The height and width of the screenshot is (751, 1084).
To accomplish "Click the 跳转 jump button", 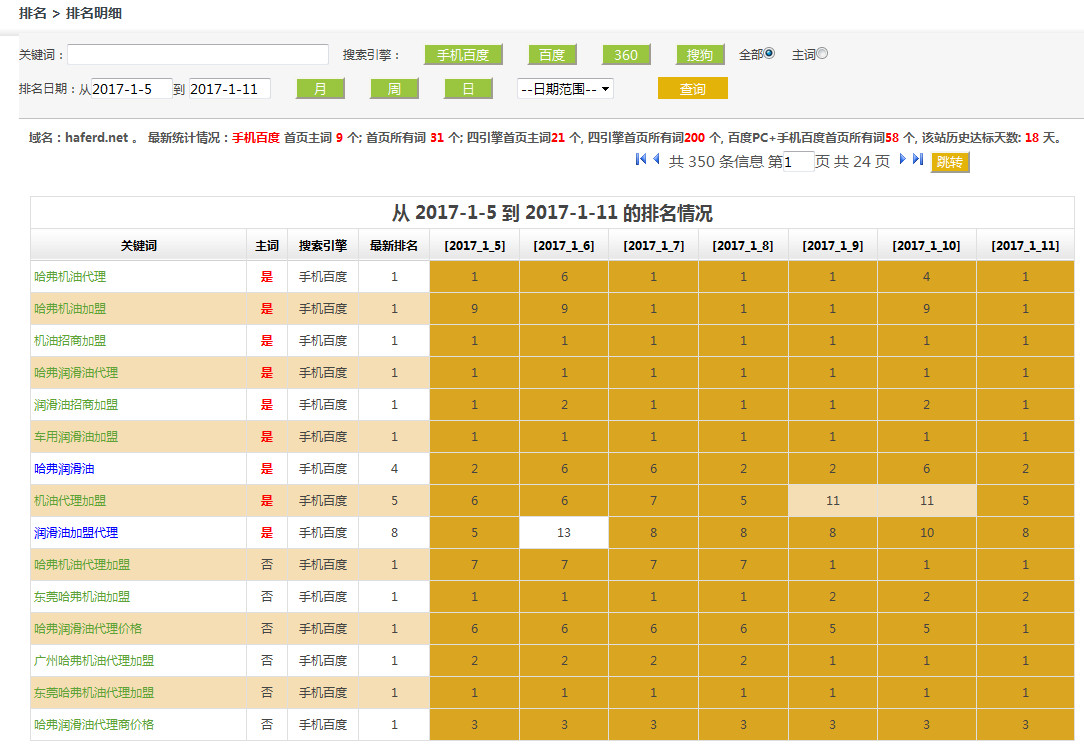I will point(950,162).
